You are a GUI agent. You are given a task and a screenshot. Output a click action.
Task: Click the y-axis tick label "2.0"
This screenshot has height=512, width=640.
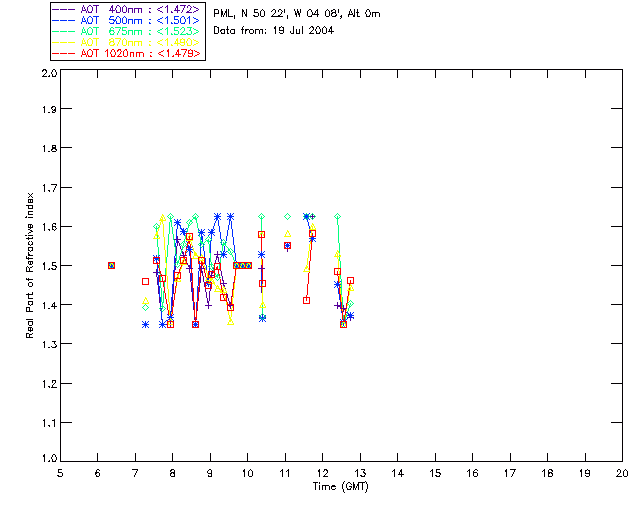point(49,74)
